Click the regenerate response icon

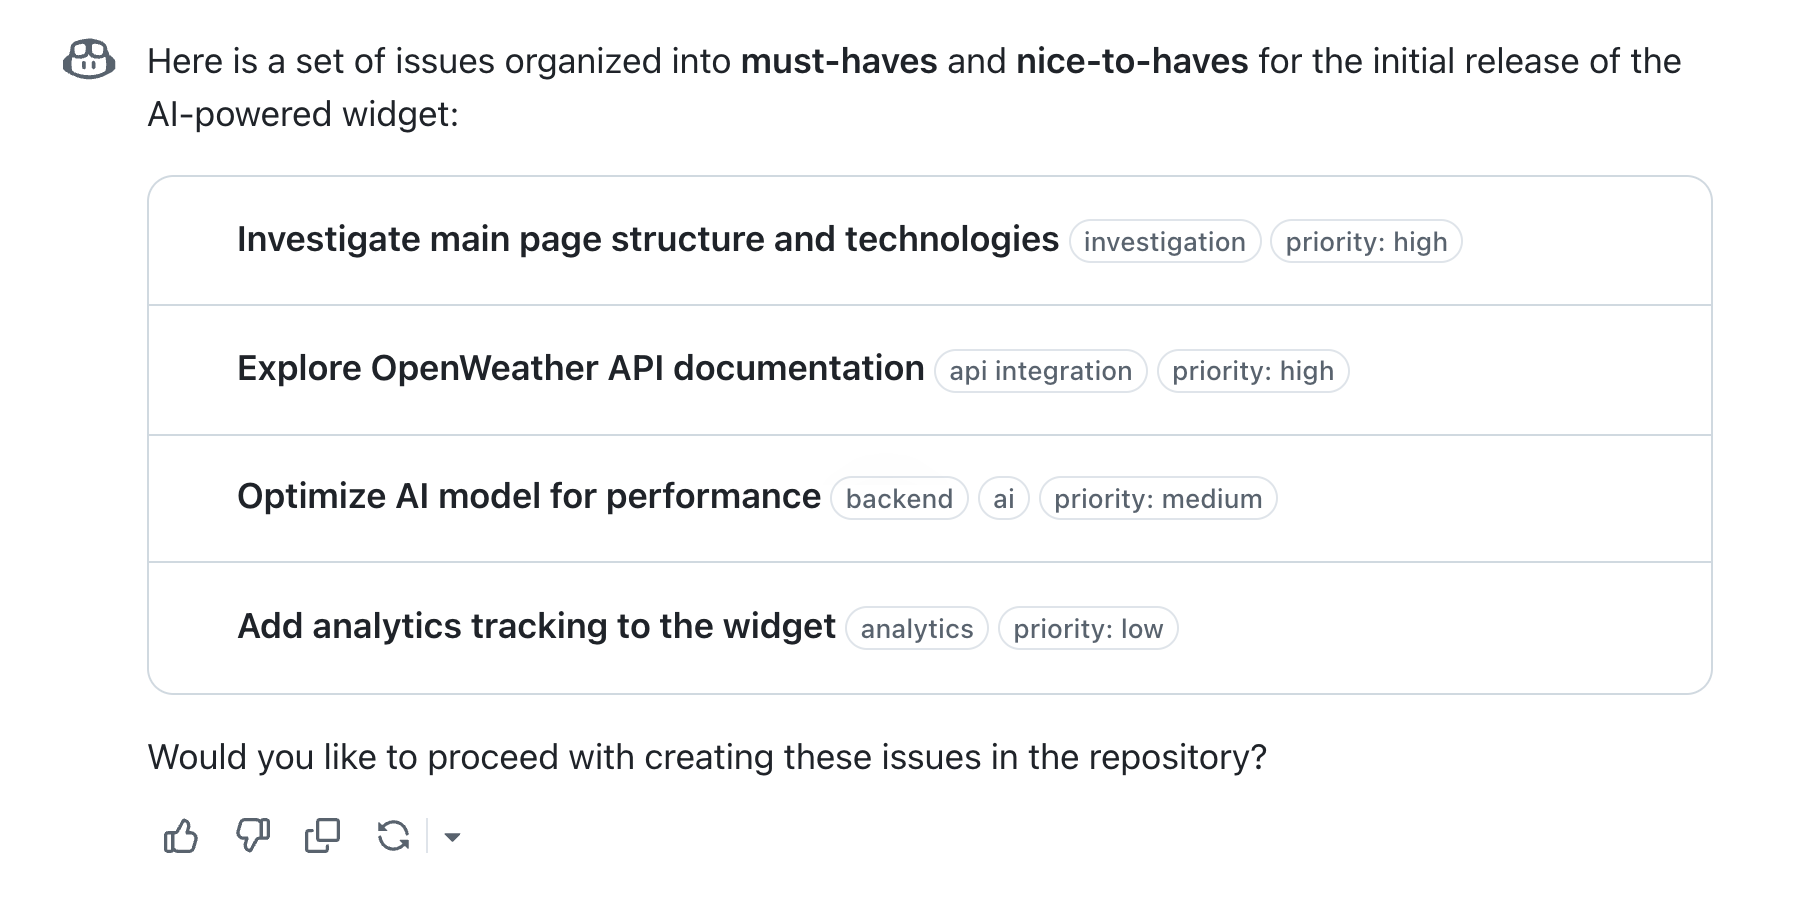393,835
